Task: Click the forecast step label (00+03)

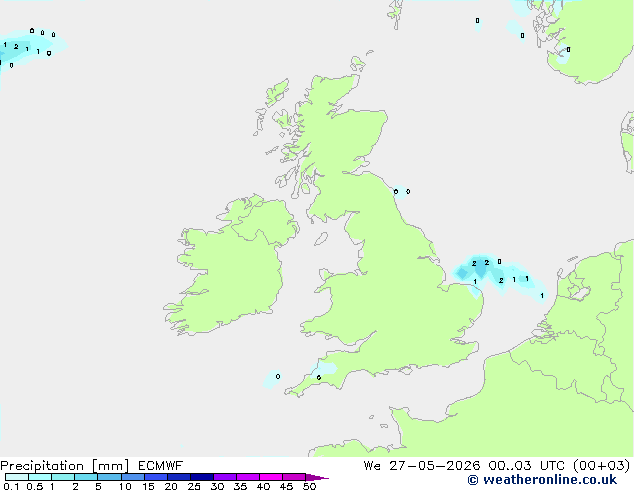Action: (x=601, y=466)
